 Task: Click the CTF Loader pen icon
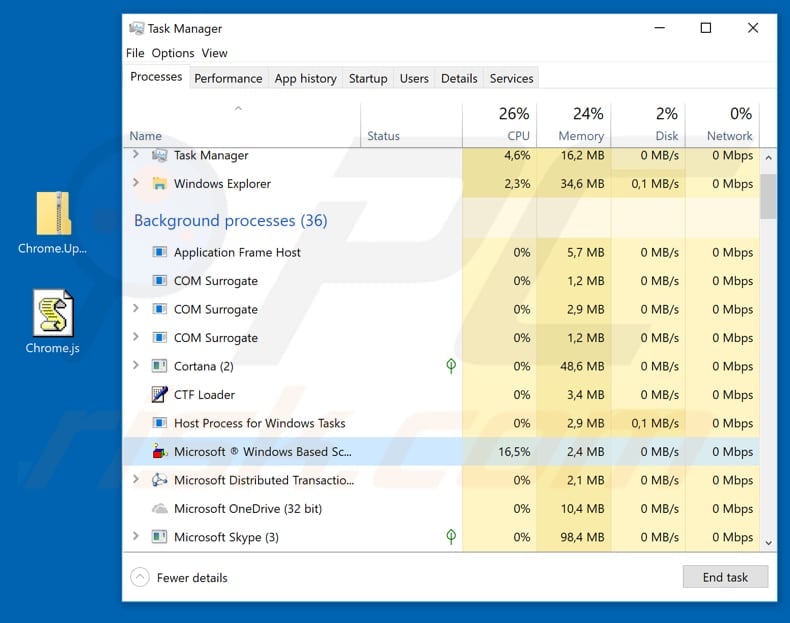(160, 394)
